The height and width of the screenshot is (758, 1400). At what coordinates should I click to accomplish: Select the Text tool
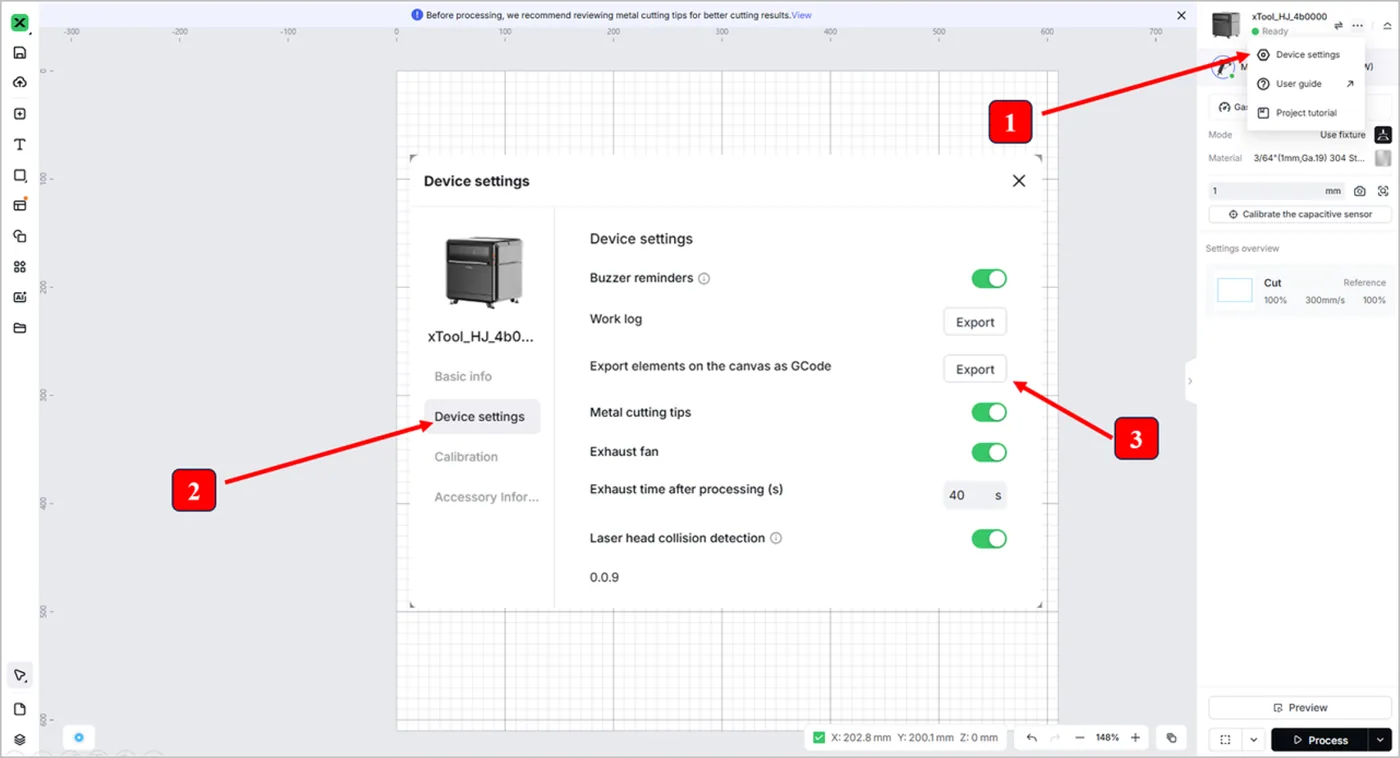click(x=20, y=145)
